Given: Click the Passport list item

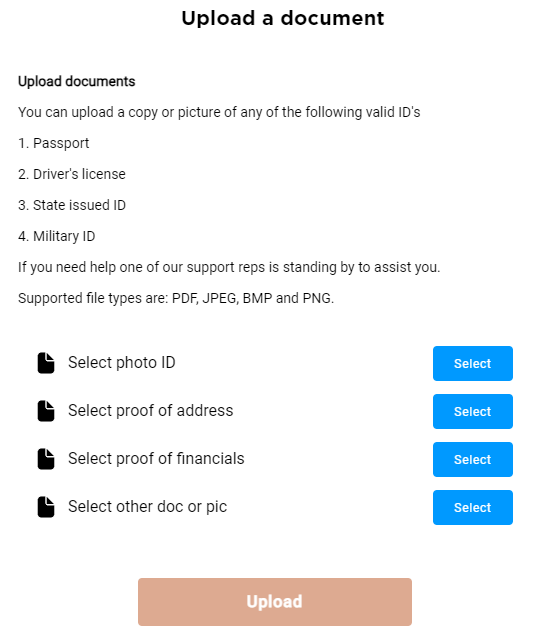Looking at the screenshot, I should [53, 144].
